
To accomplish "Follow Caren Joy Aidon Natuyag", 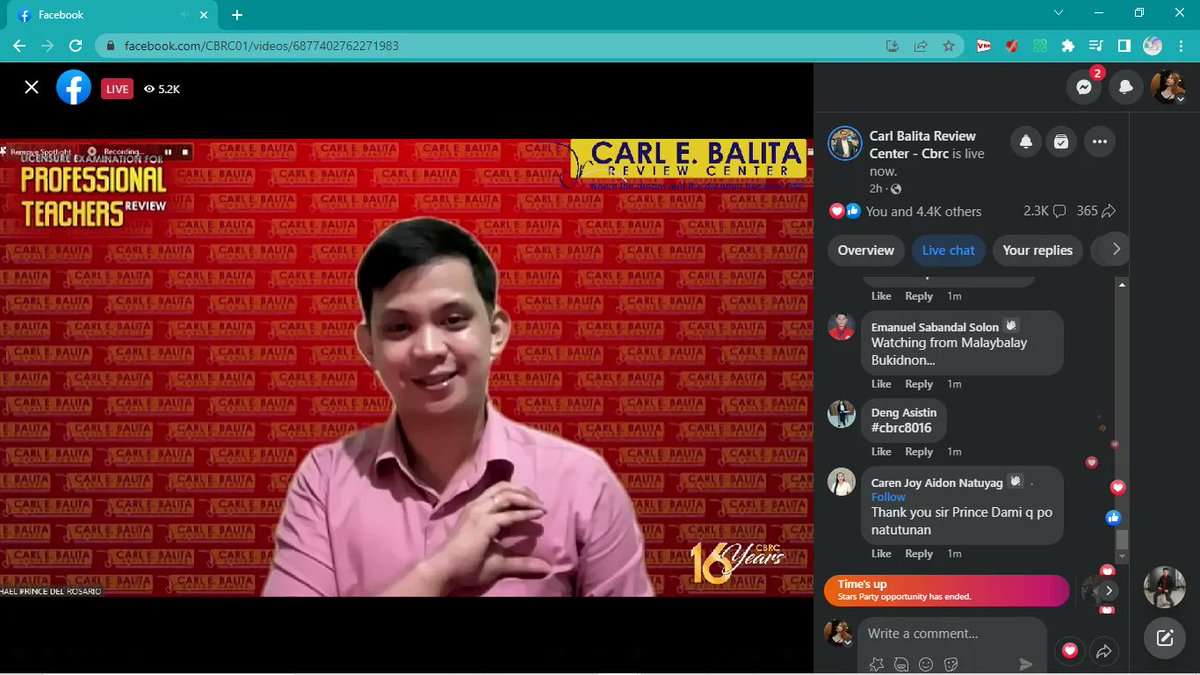I will coord(888,497).
